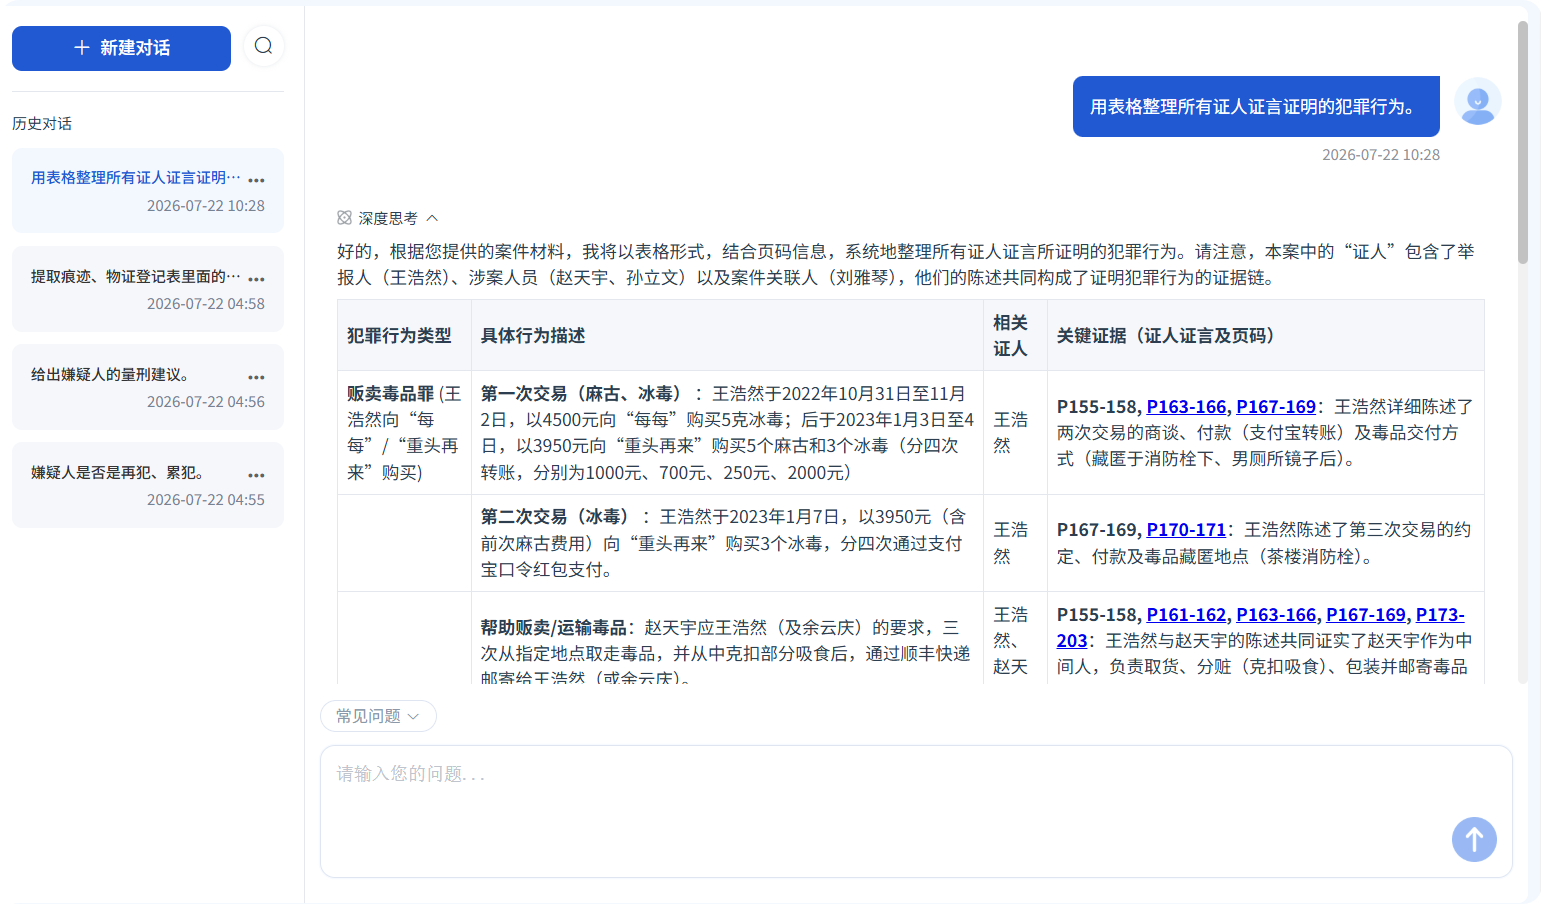Select history chat 嫌疑人是否是再犯、累犯

(x=148, y=485)
